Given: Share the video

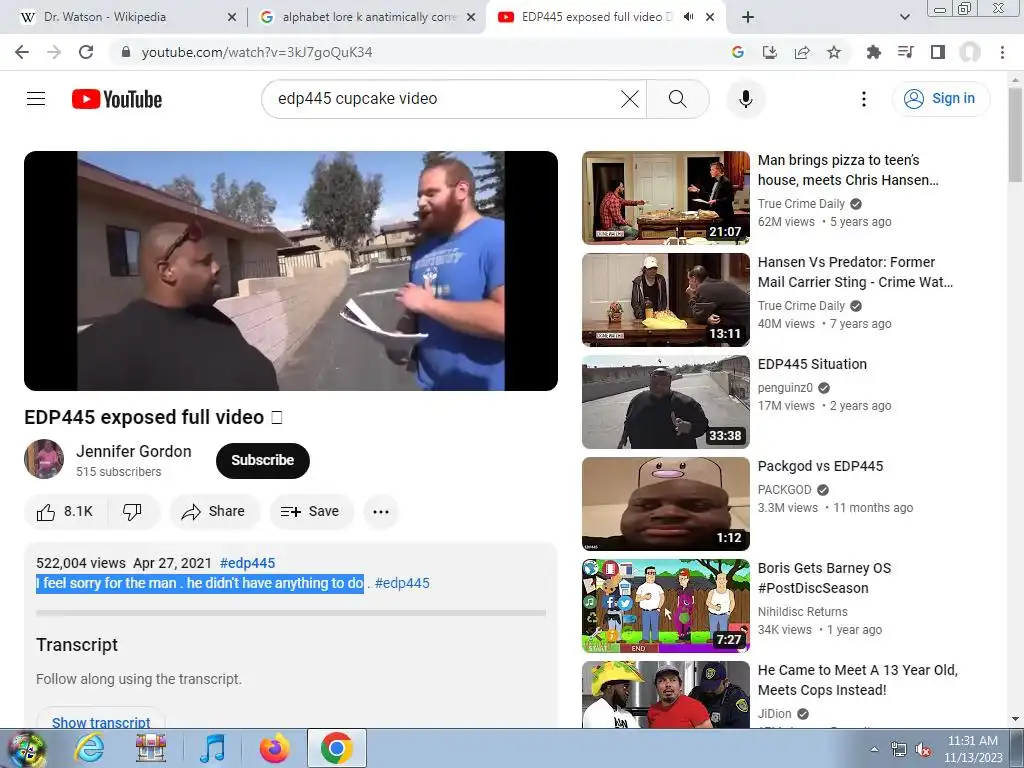Looking at the screenshot, I should click(214, 511).
